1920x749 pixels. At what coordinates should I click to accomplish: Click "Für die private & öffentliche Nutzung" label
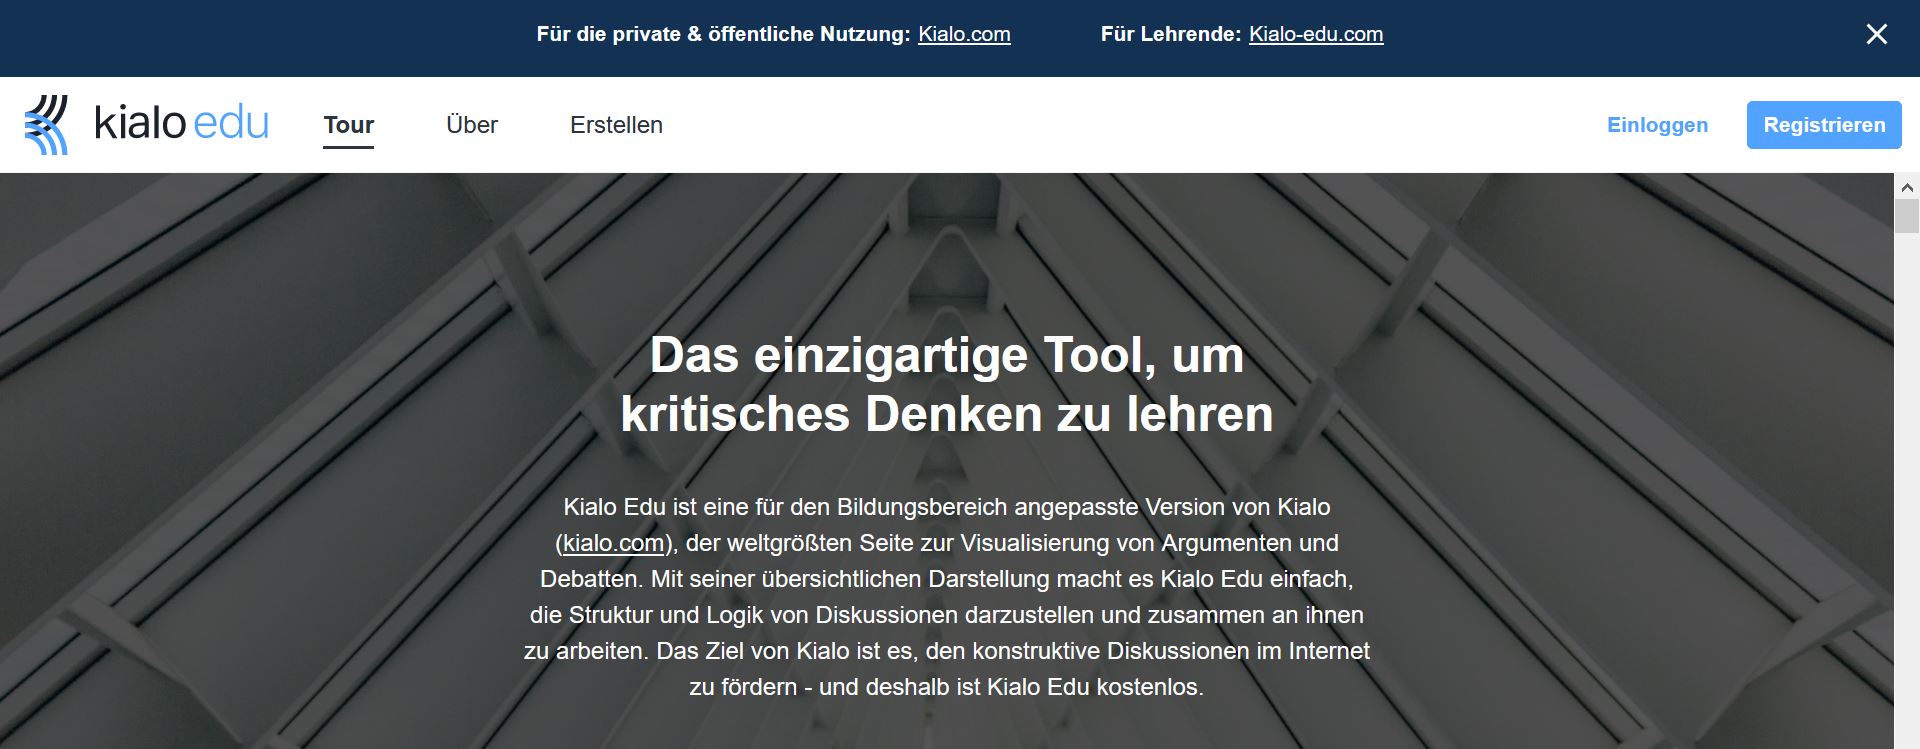pos(722,34)
